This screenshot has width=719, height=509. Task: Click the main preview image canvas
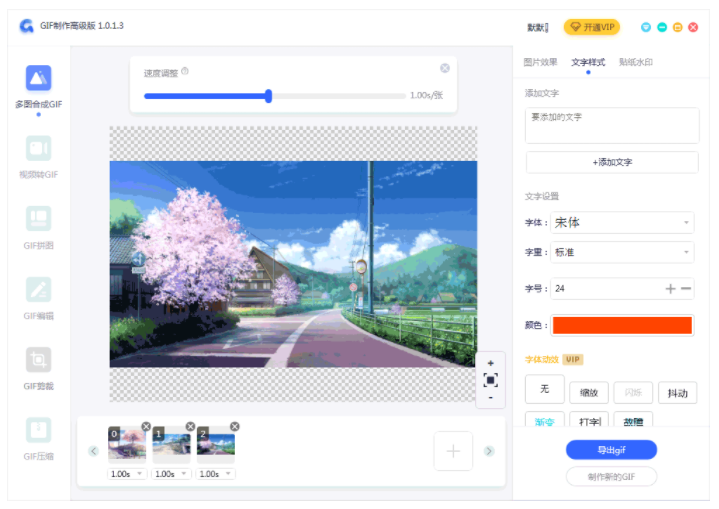[x=293, y=264]
